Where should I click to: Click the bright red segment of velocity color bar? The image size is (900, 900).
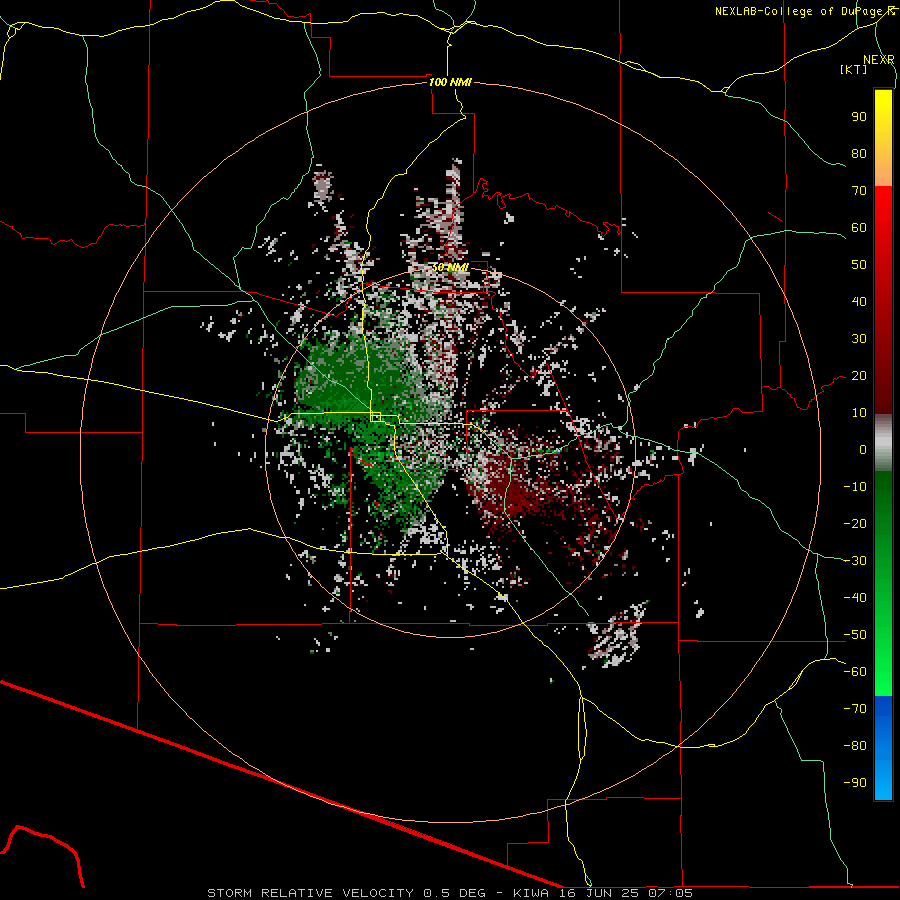click(883, 218)
